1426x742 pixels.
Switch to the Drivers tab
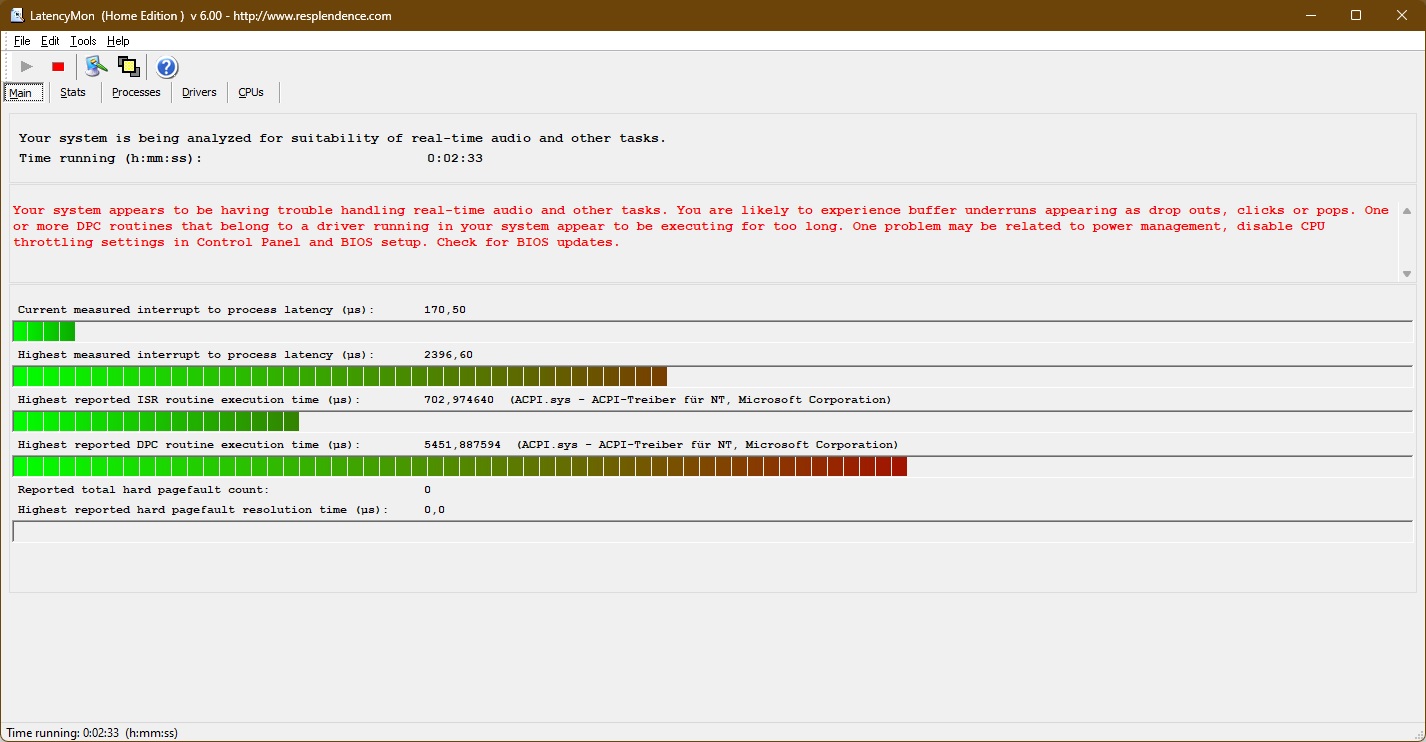pyautogui.click(x=199, y=92)
